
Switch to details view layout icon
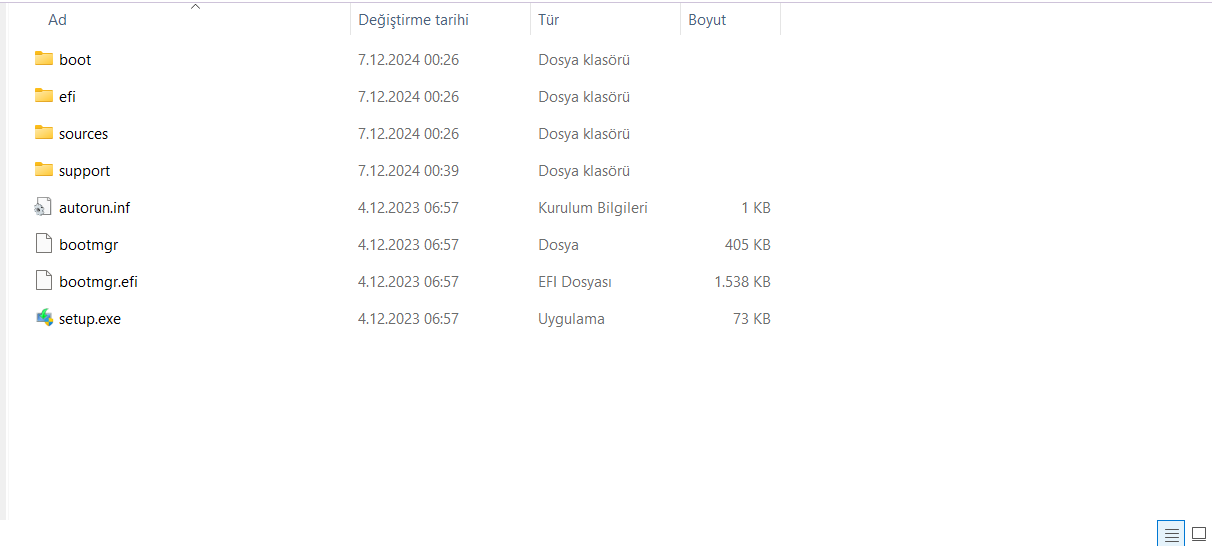point(1171,534)
